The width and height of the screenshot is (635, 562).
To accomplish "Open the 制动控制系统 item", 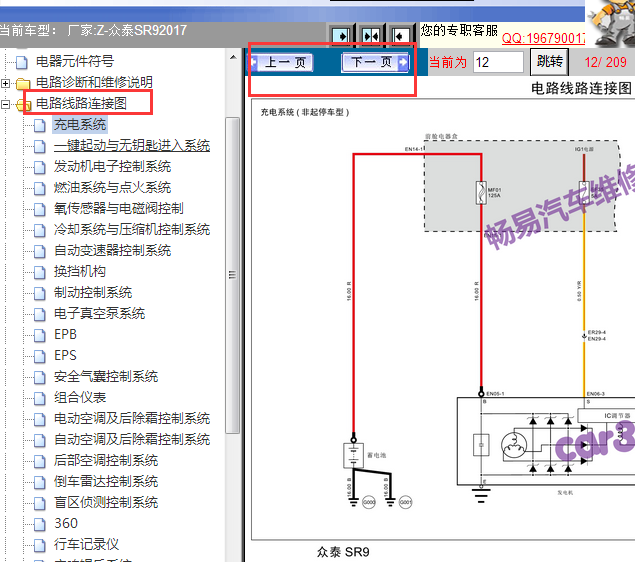I will pyautogui.click(x=93, y=292).
